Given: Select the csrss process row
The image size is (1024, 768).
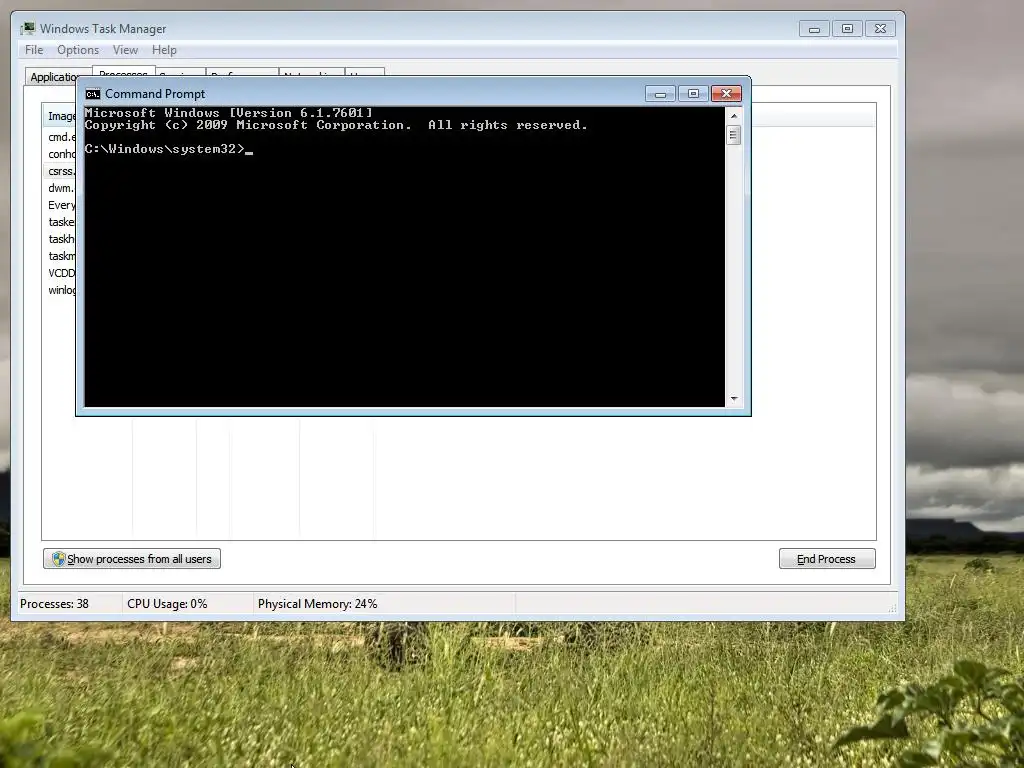Looking at the screenshot, I should pos(59,171).
